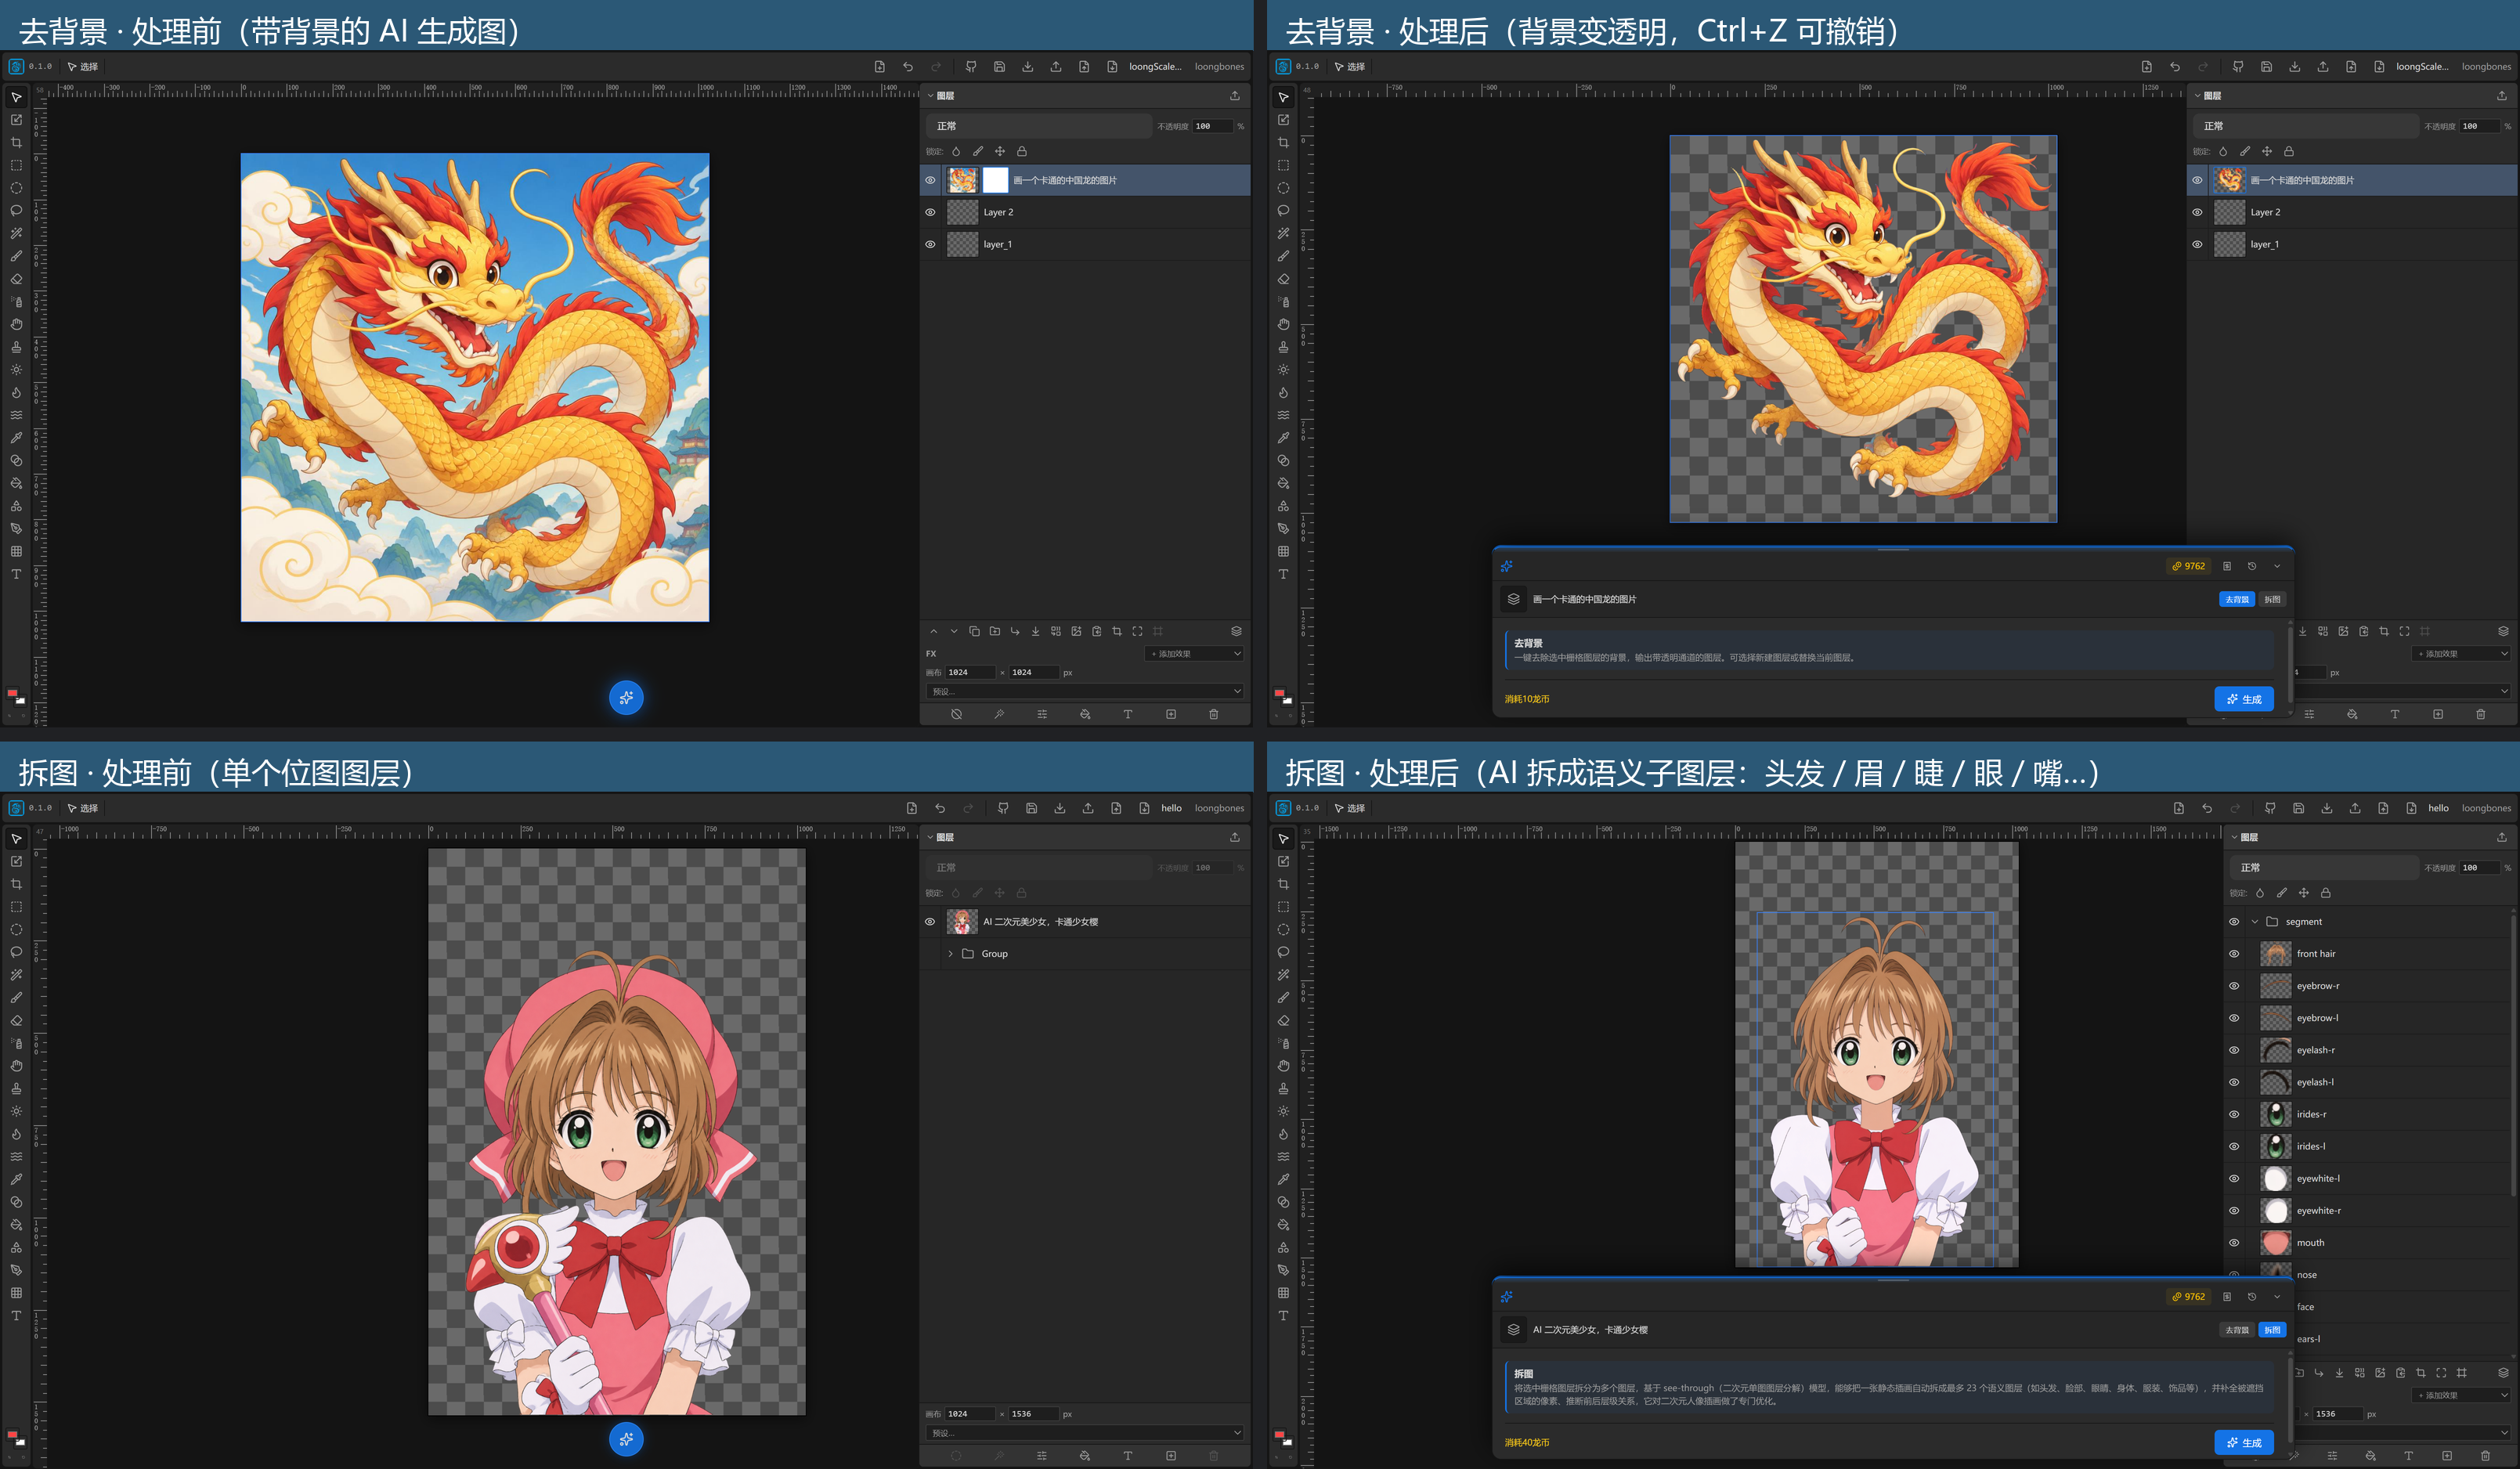Select the 拆图 tab in the bottom-right AI panel
2520x1469 pixels.
point(2272,1330)
